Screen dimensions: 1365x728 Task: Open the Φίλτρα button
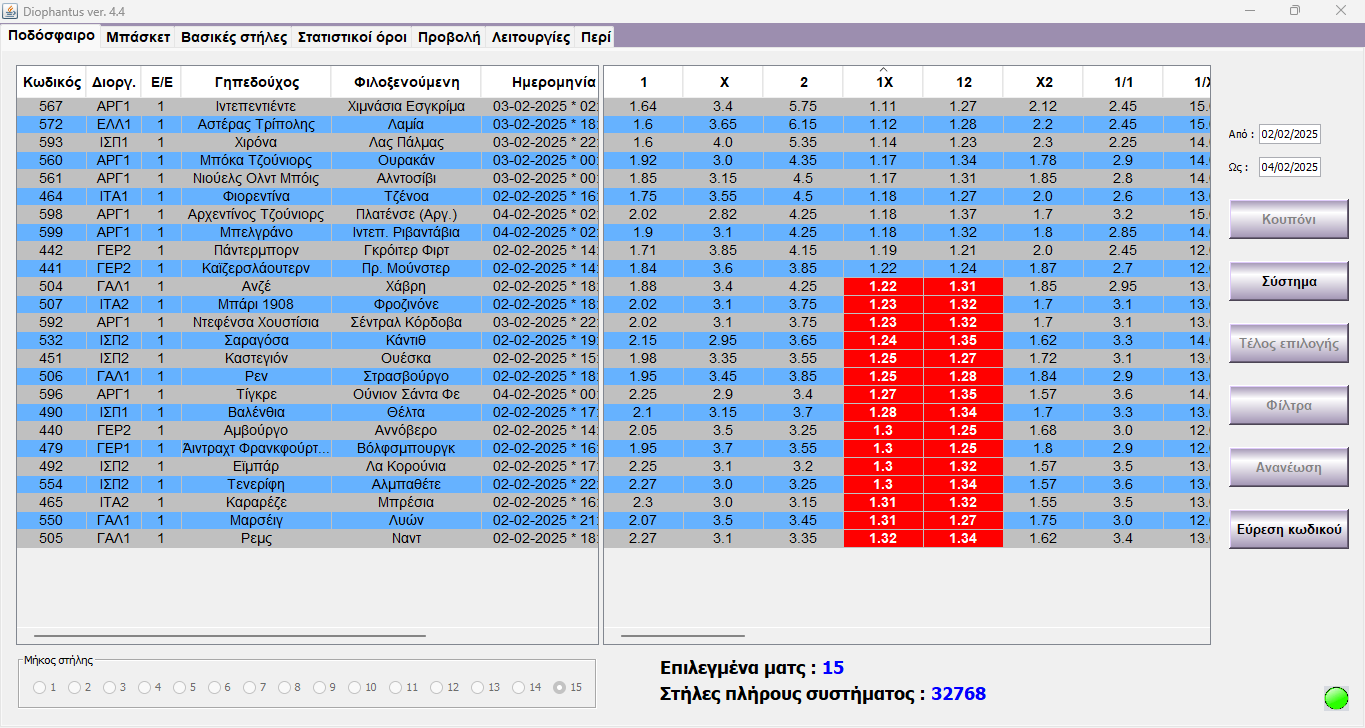pos(1289,405)
